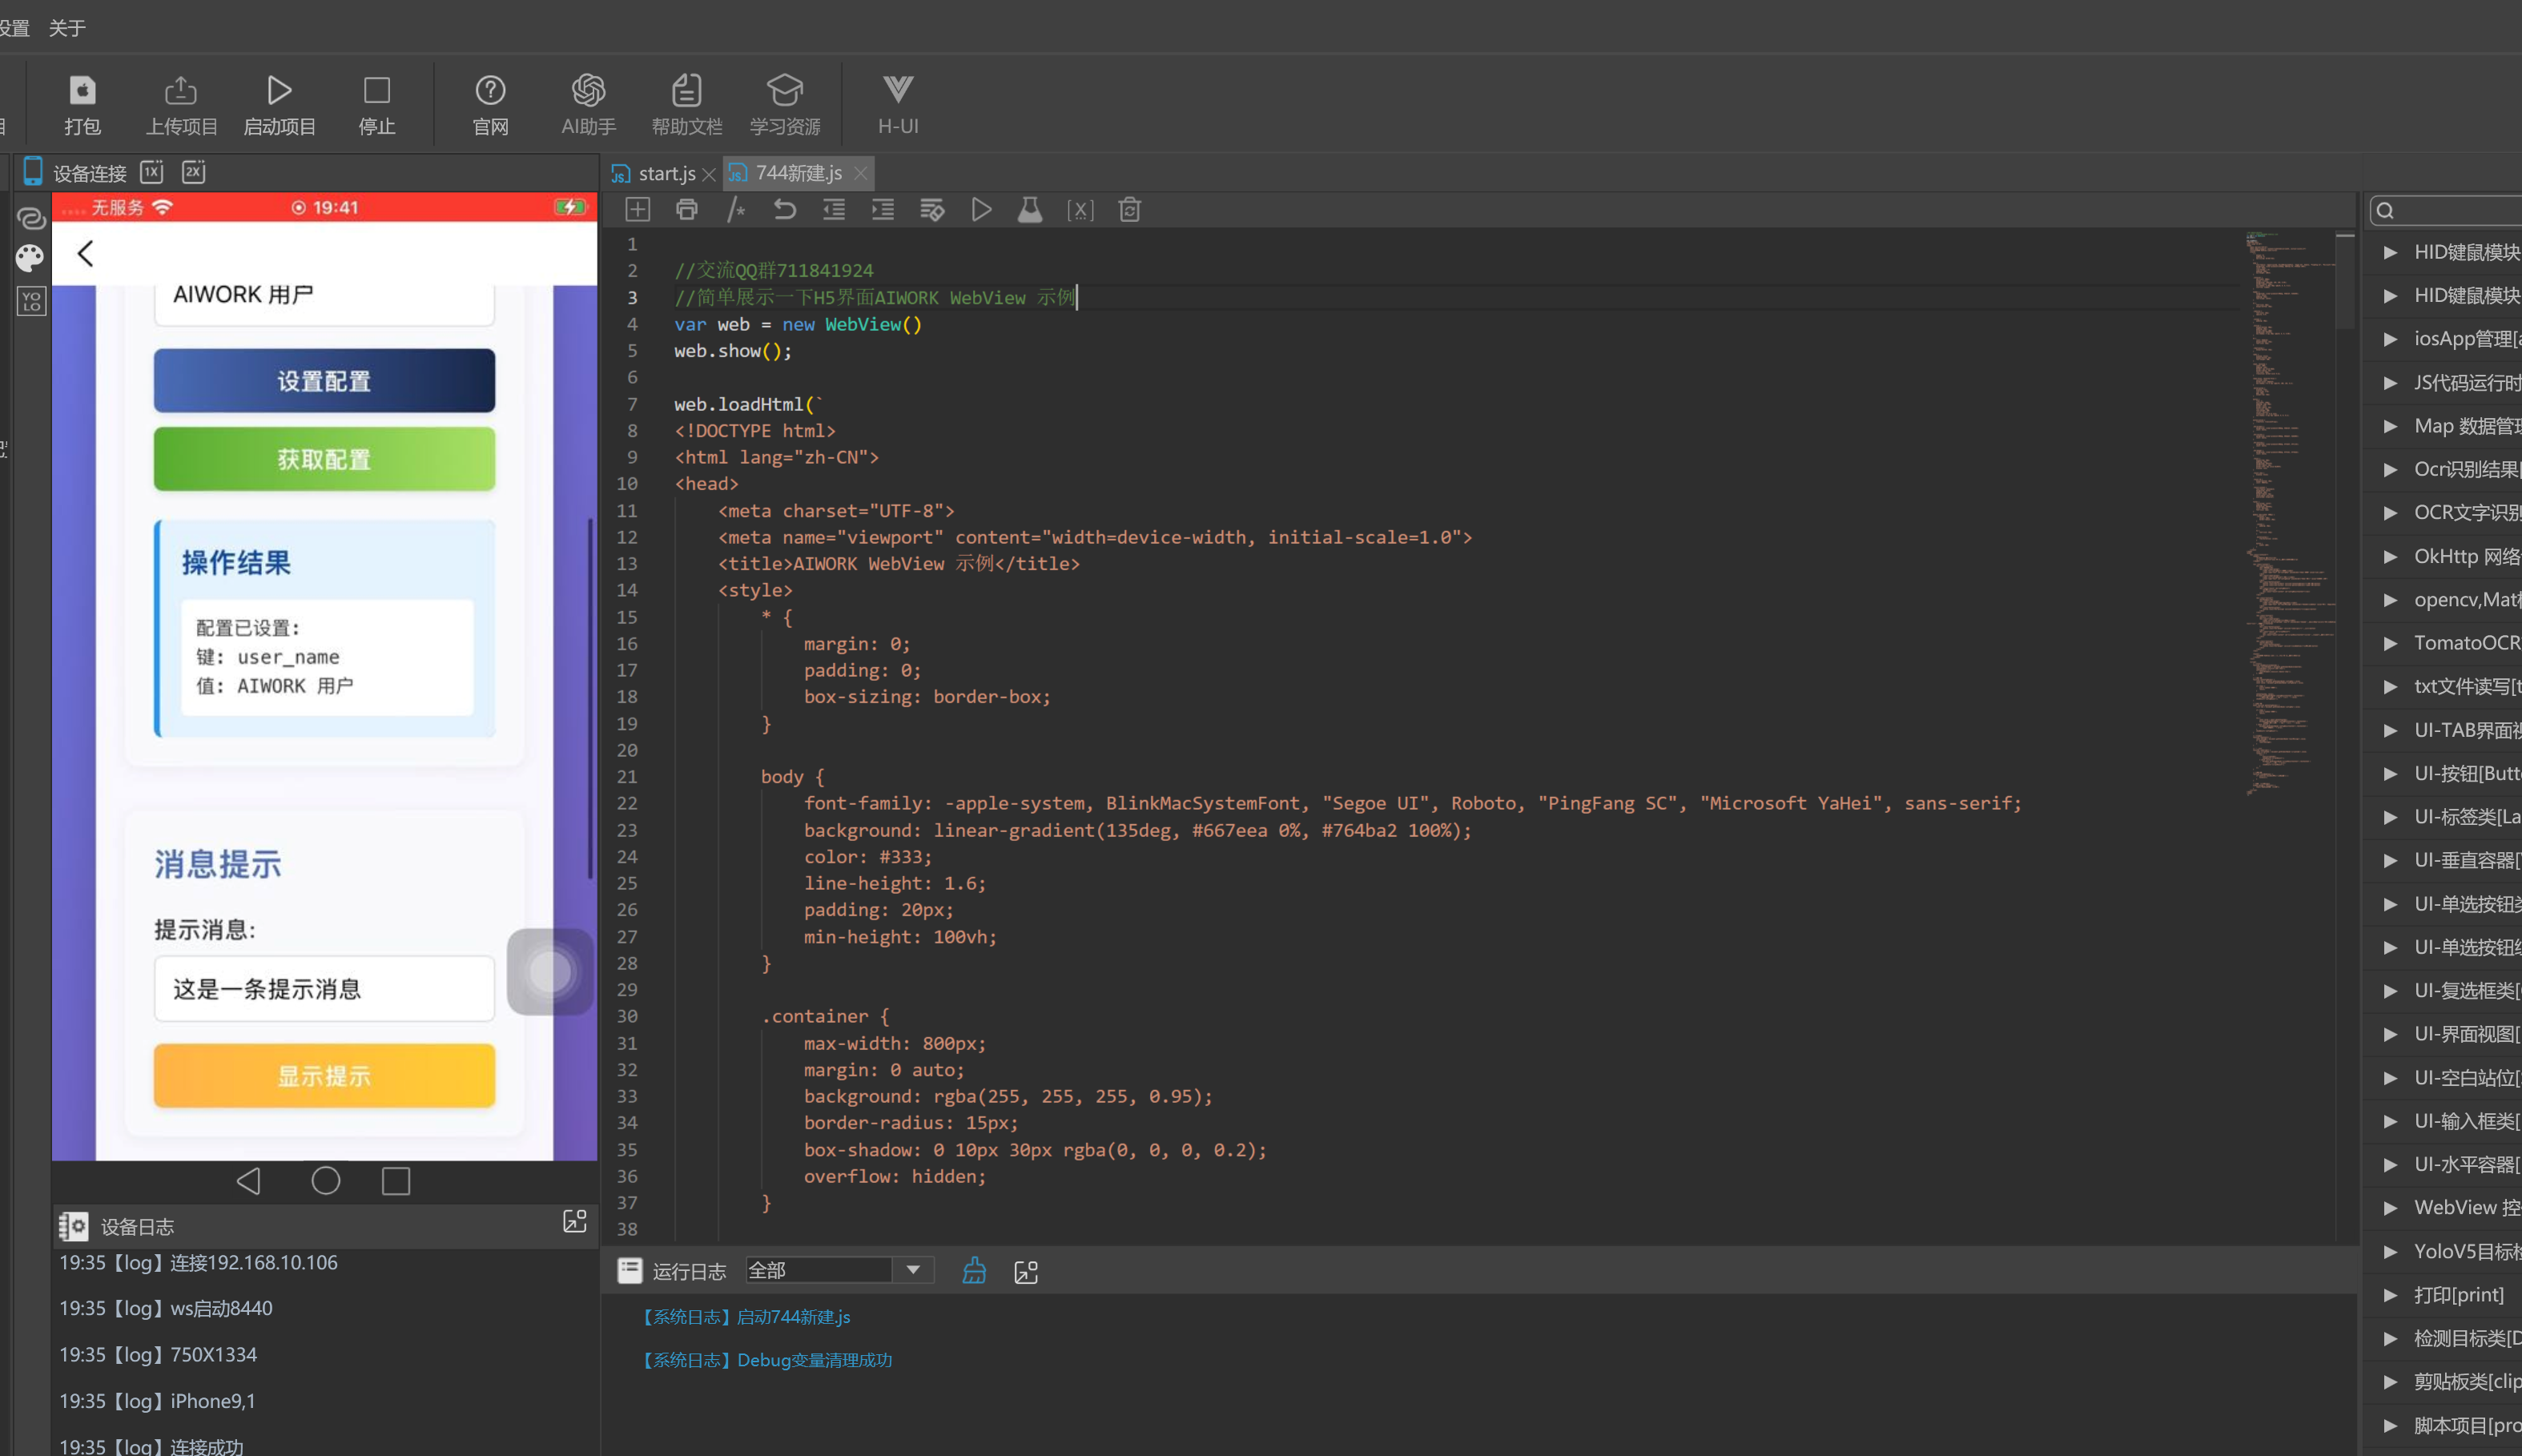Click the 1X device scale icon
The width and height of the screenshot is (2522, 1456).
(x=152, y=172)
